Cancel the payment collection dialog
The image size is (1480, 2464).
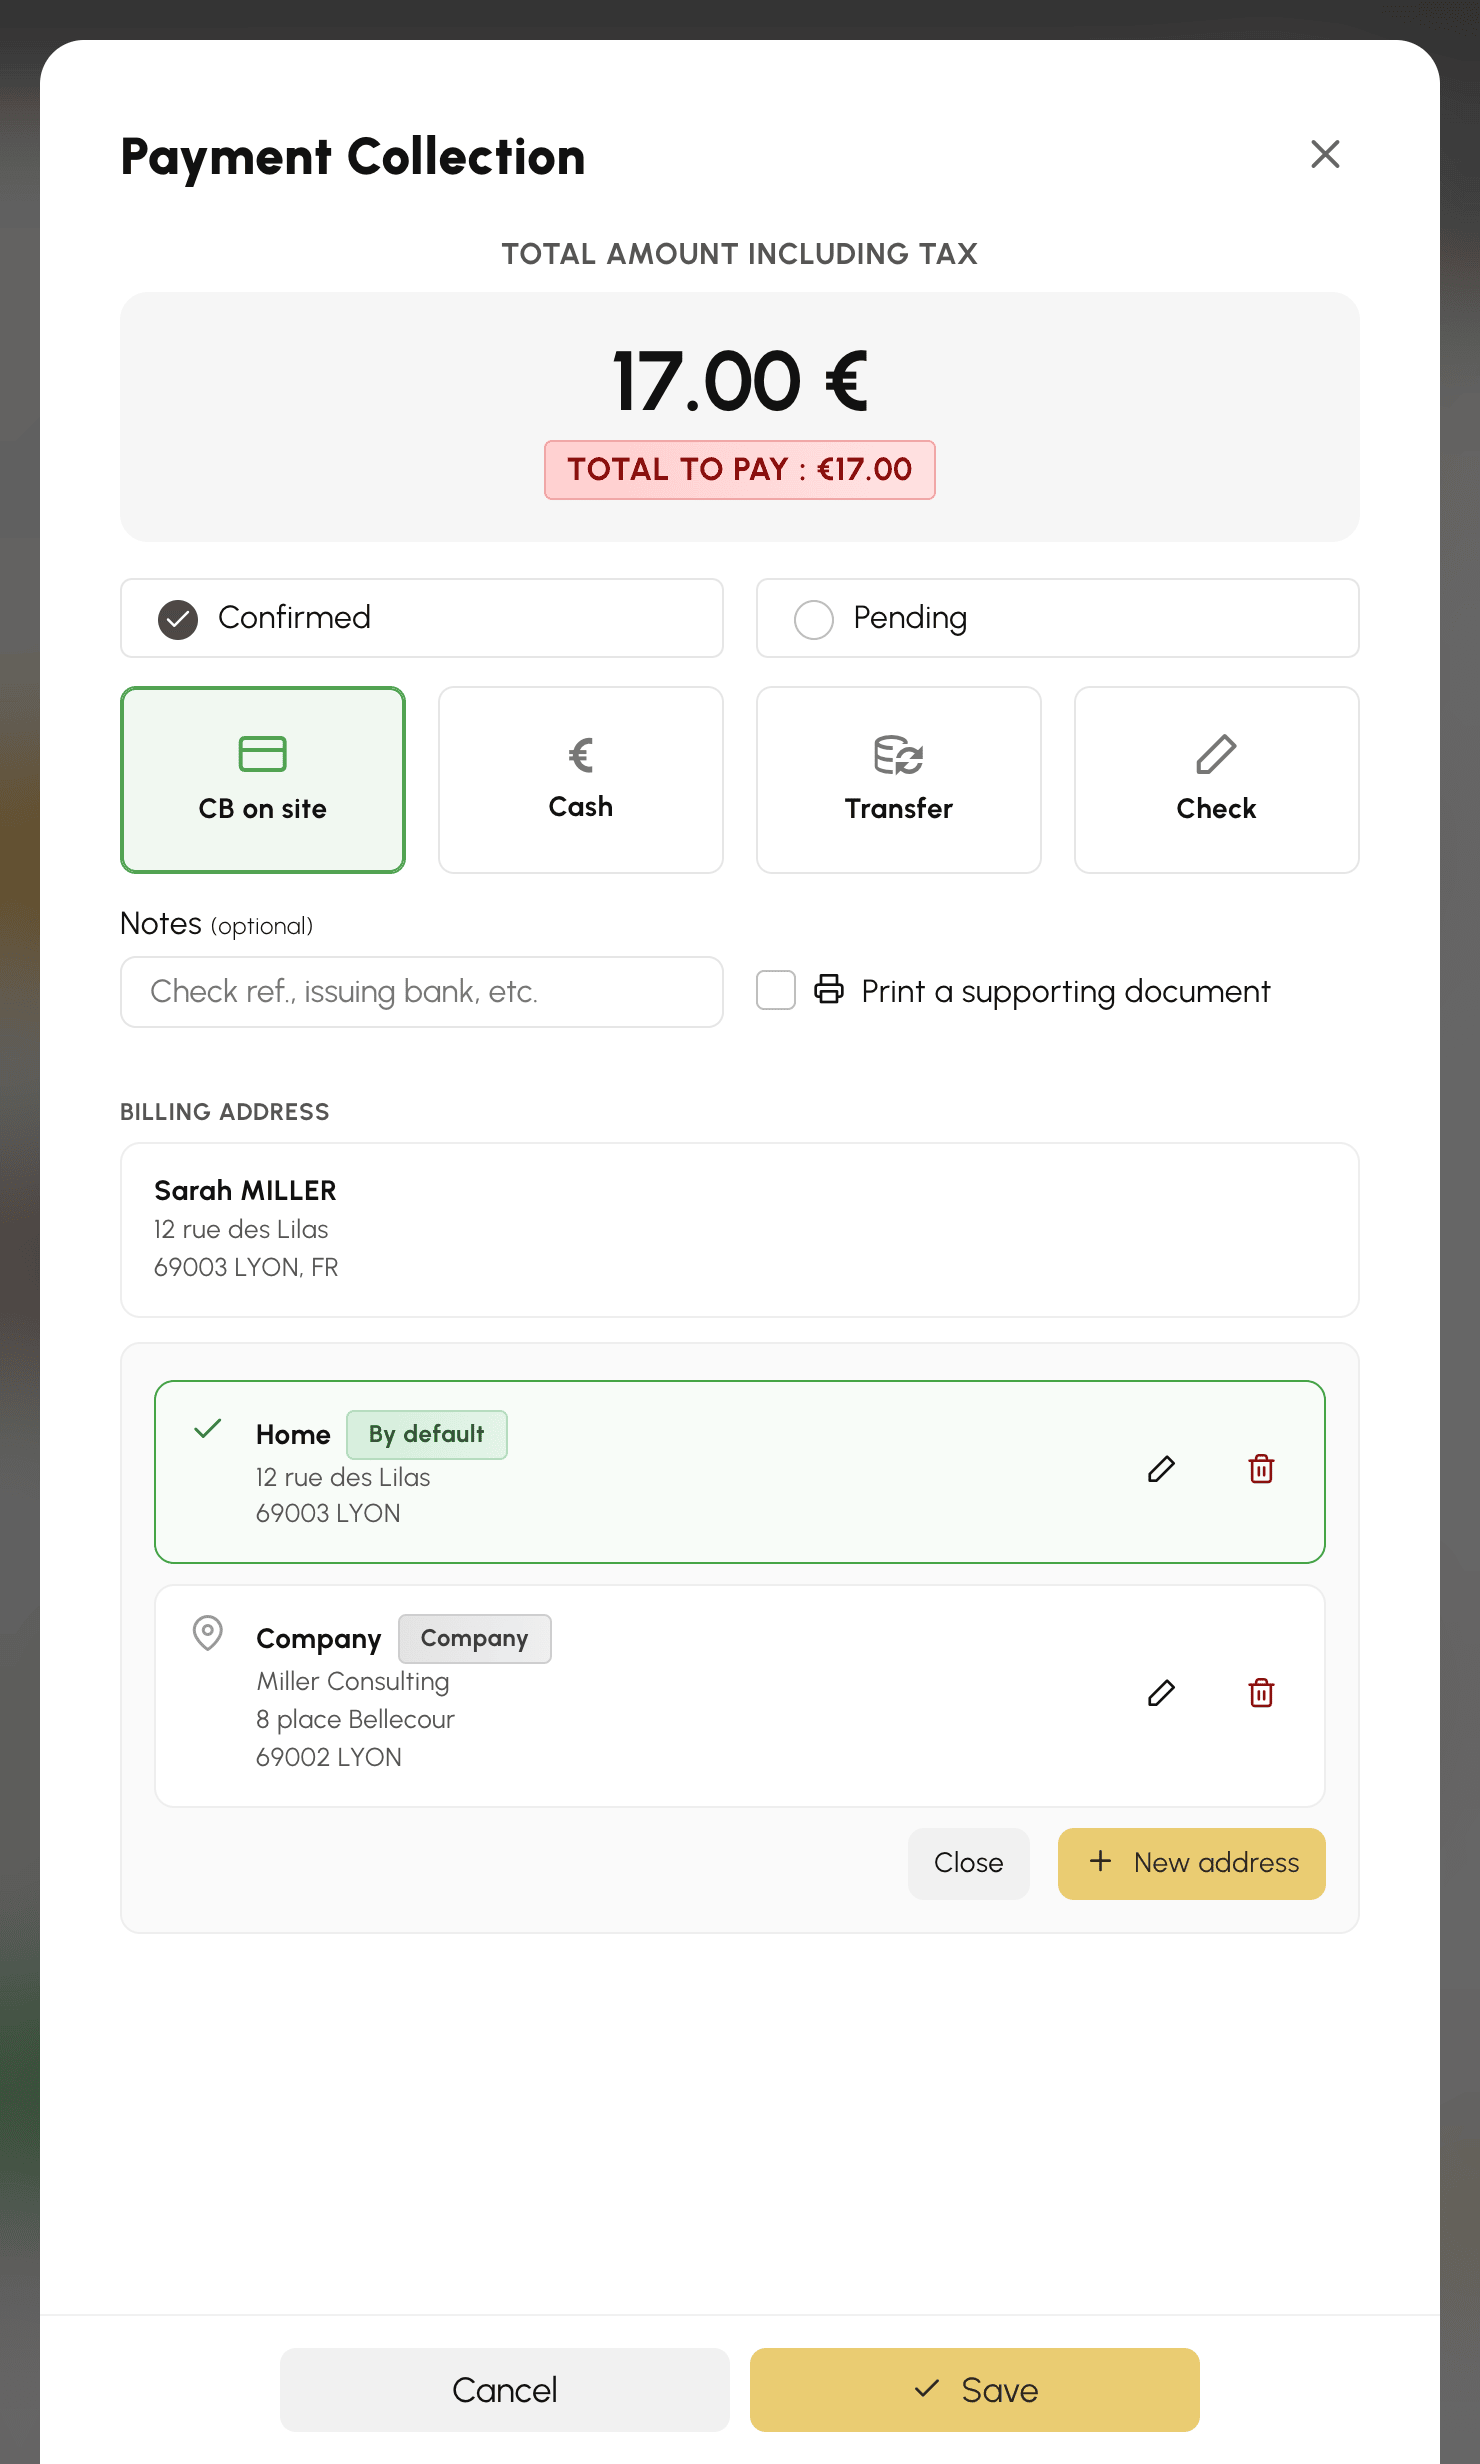point(505,2390)
